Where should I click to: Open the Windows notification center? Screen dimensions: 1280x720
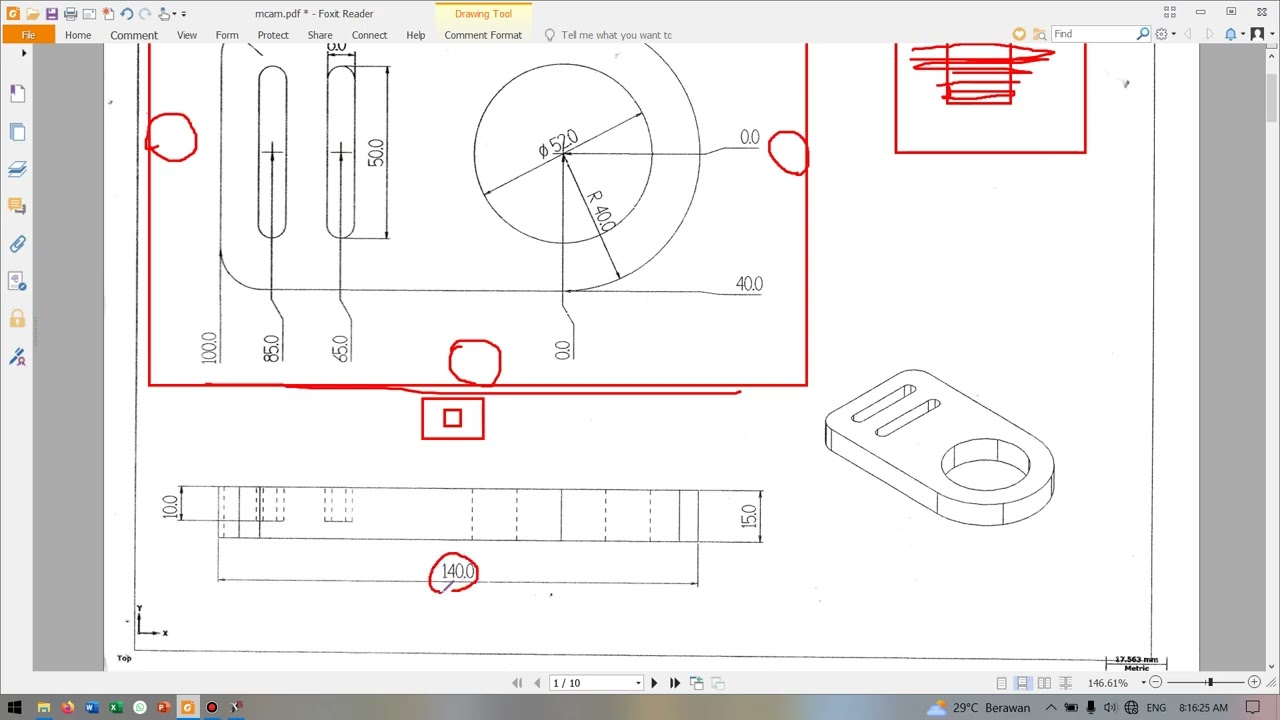(x=1252, y=707)
